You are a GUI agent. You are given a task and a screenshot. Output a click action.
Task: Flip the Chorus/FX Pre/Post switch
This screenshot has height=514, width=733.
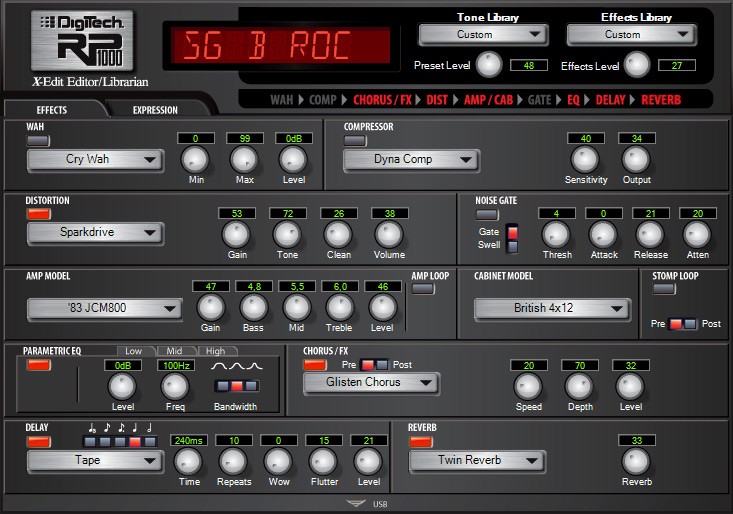pos(375,365)
